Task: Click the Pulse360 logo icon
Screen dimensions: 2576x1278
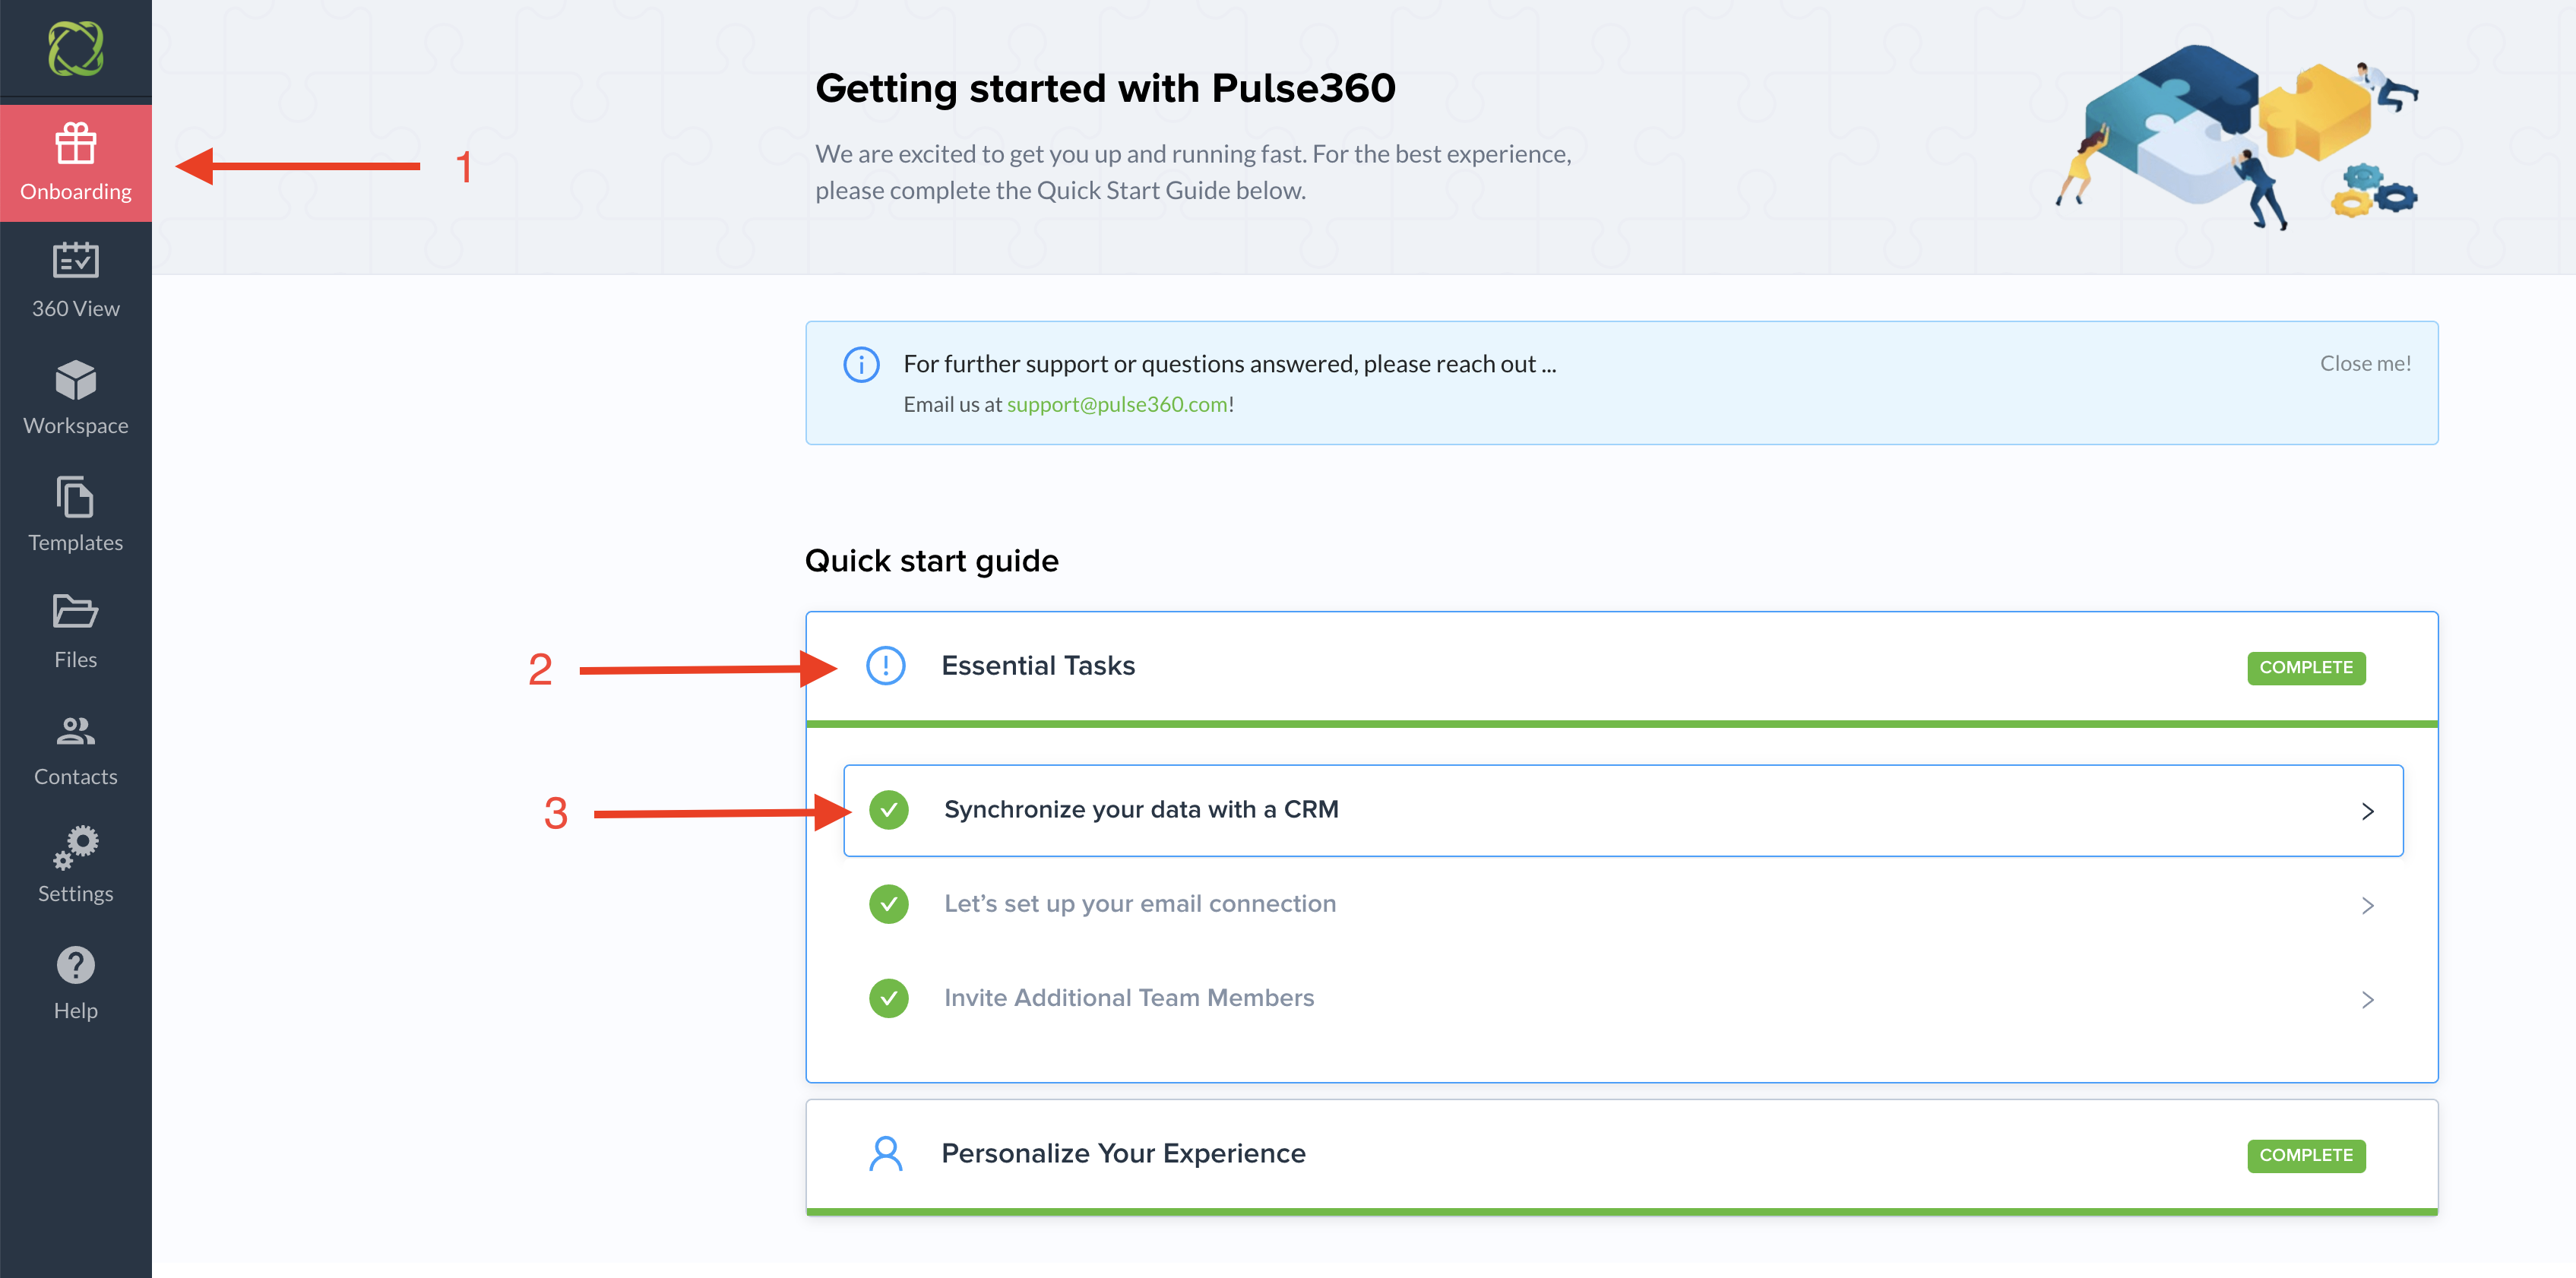Action: (76, 48)
